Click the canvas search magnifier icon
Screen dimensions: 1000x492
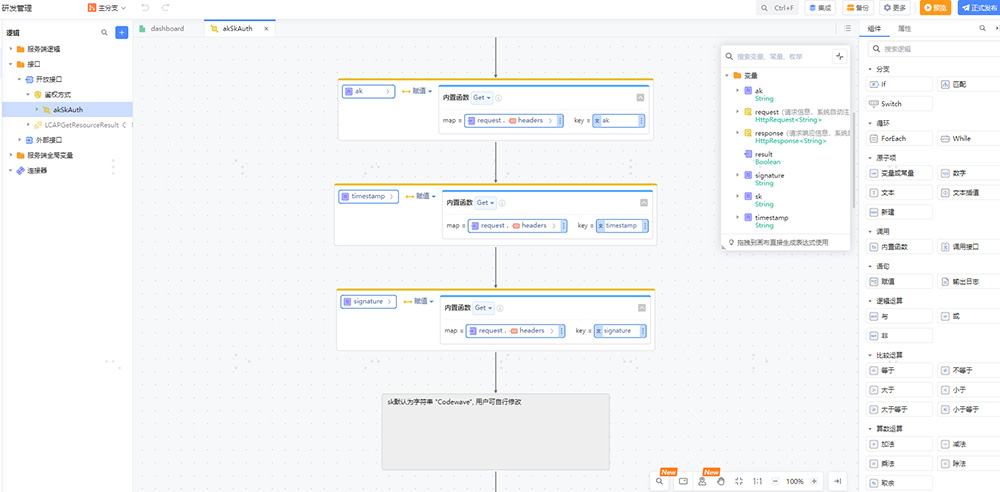(x=660, y=481)
